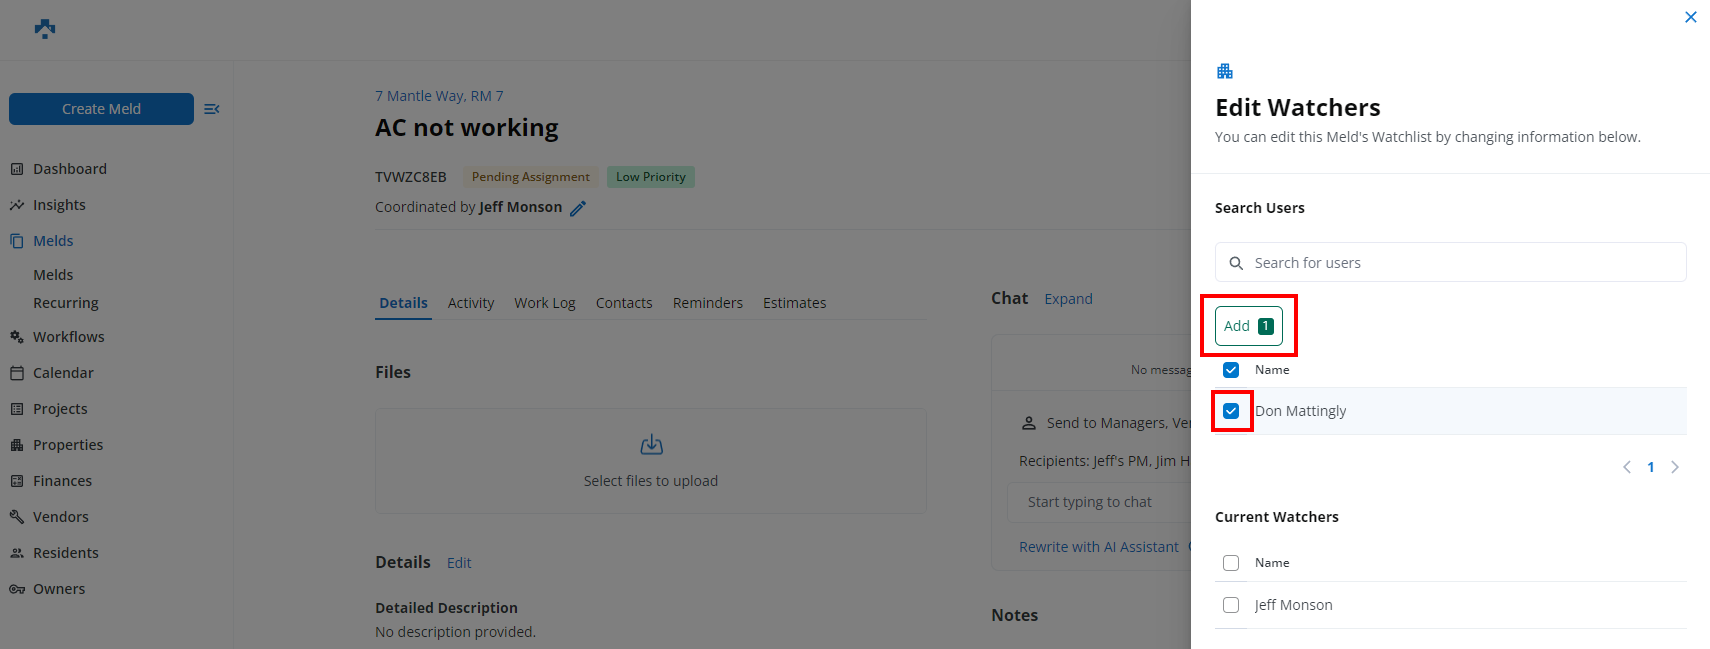Toggle the select-all Name checkbox in Search Users

pos(1231,370)
